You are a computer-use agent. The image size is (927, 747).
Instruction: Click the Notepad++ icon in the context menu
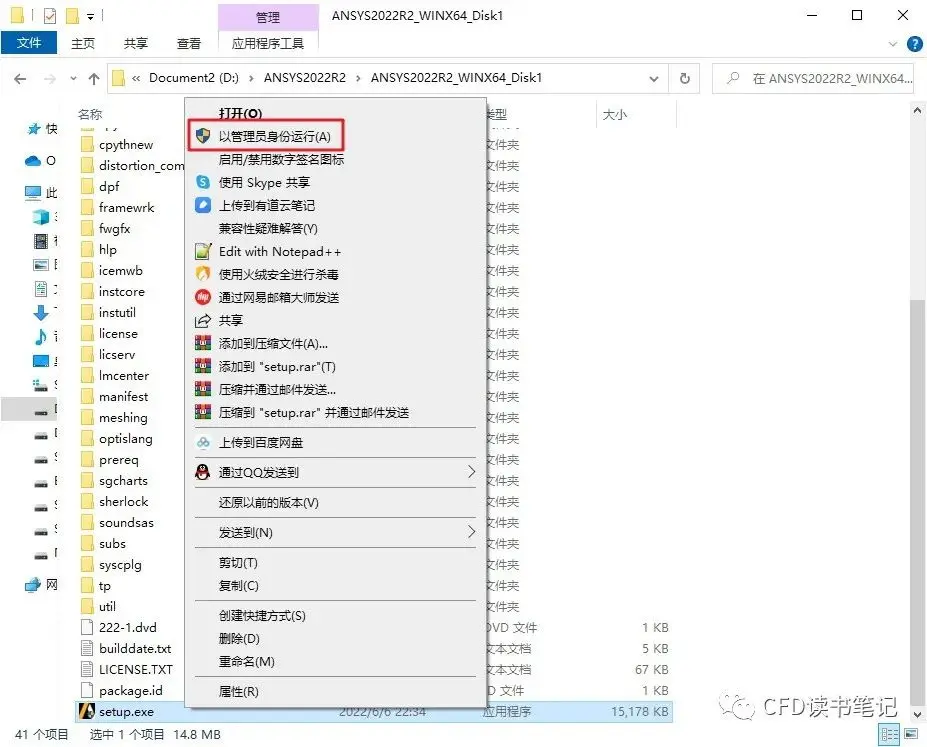(x=203, y=251)
